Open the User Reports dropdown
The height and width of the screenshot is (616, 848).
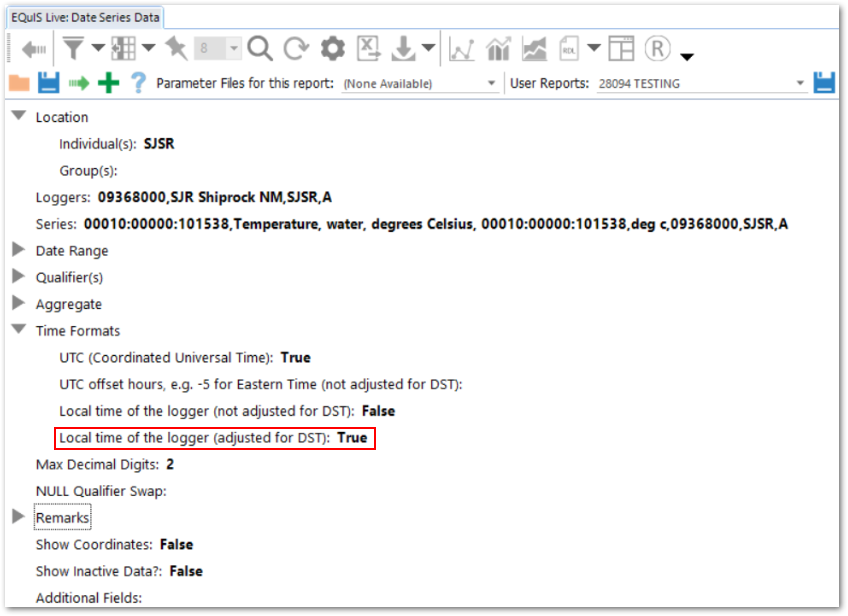(x=800, y=84)
